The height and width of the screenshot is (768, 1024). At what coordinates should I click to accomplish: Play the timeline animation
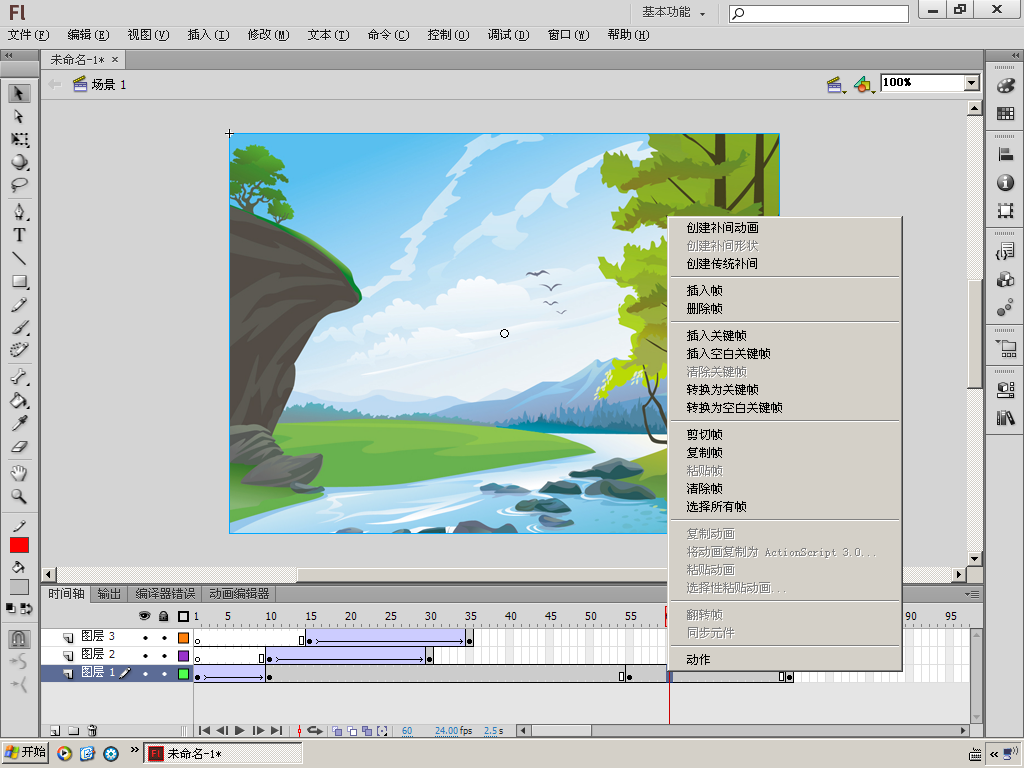tap(240, 731)
